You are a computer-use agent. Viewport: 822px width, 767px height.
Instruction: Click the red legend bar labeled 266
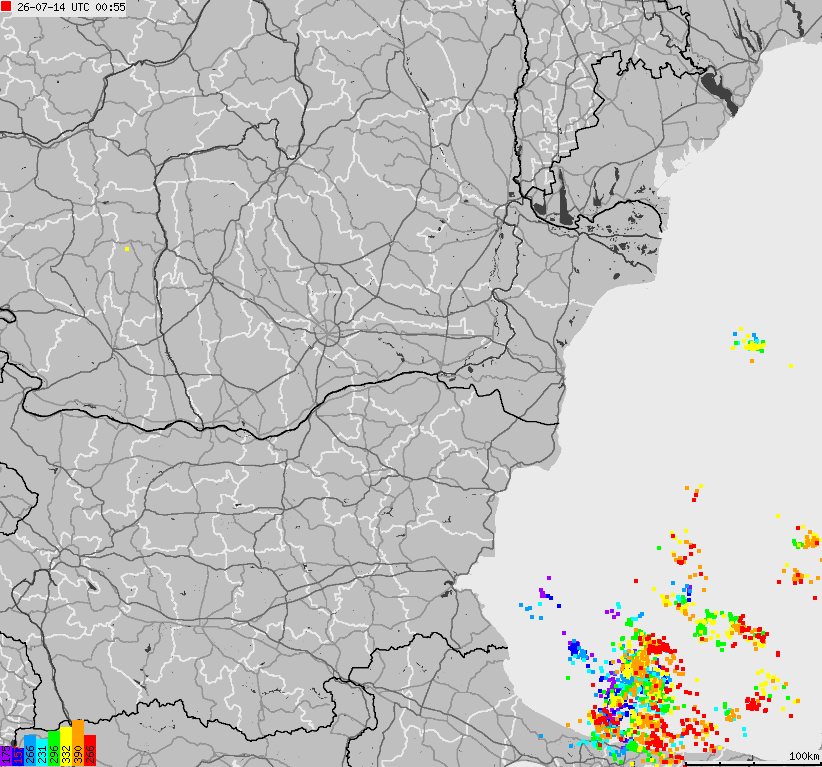pos(90,750)
